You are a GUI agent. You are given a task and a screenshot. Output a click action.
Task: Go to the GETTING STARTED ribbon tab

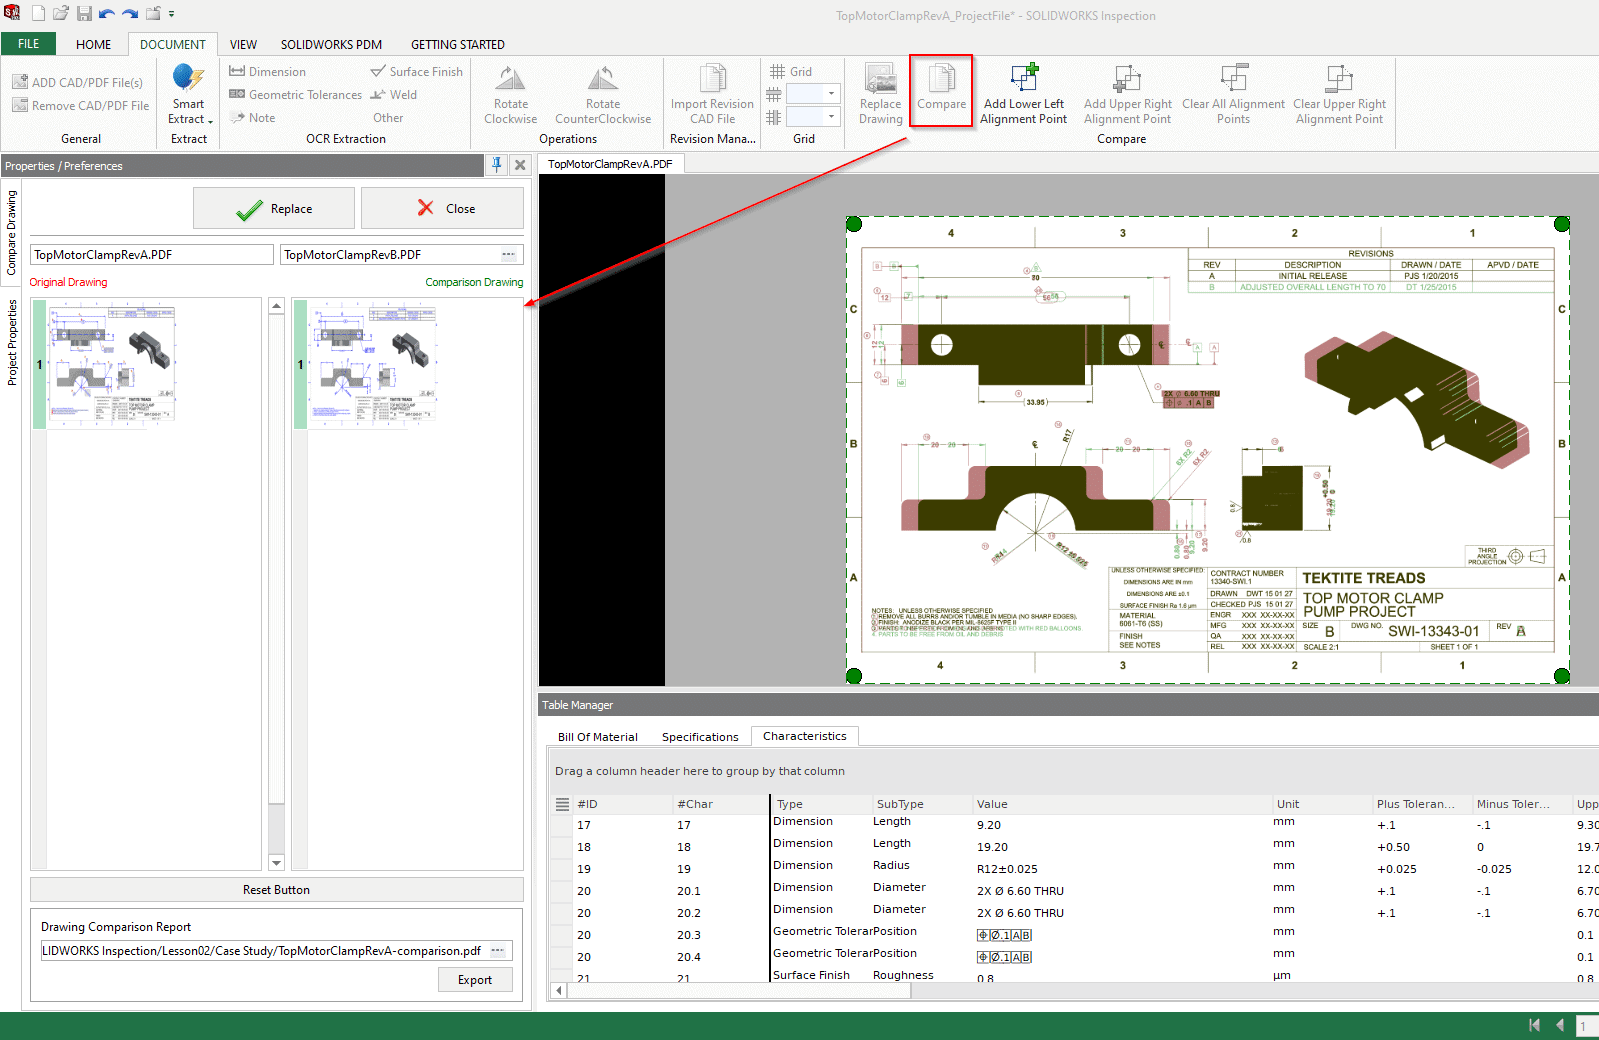pos(458,44)
